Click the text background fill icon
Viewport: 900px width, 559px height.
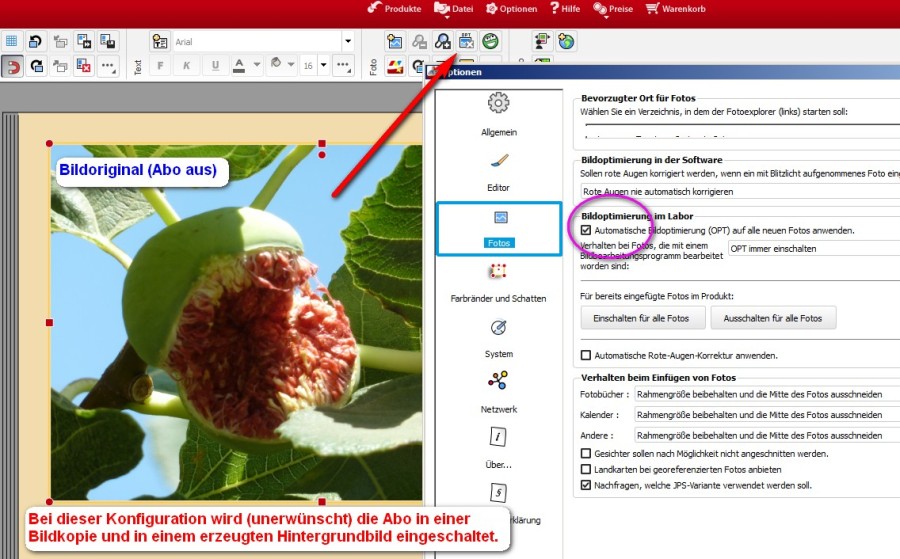point(276,64)
